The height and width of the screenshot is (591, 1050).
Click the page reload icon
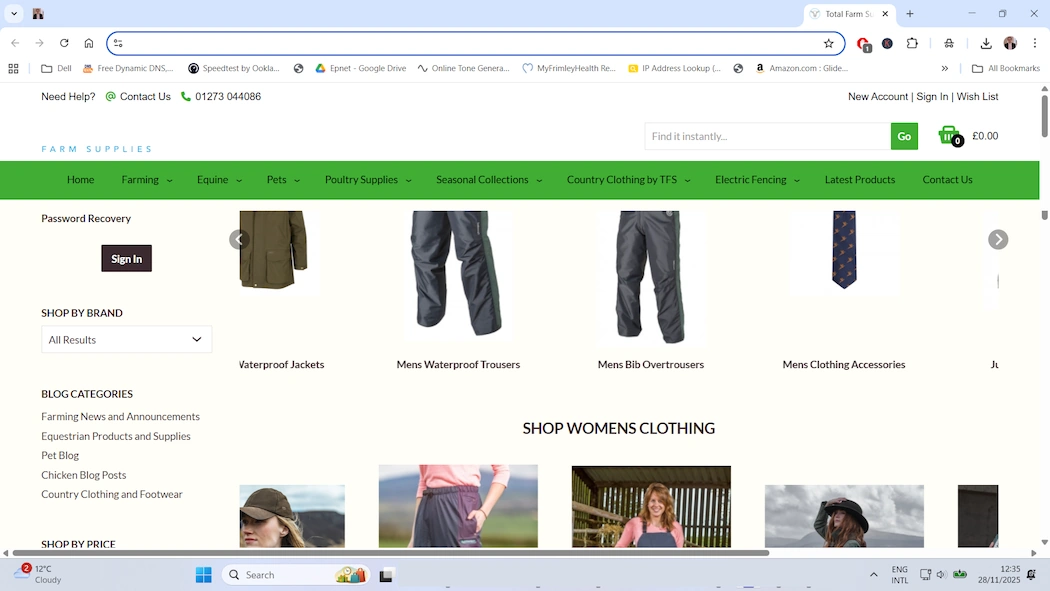click(63, 43)
